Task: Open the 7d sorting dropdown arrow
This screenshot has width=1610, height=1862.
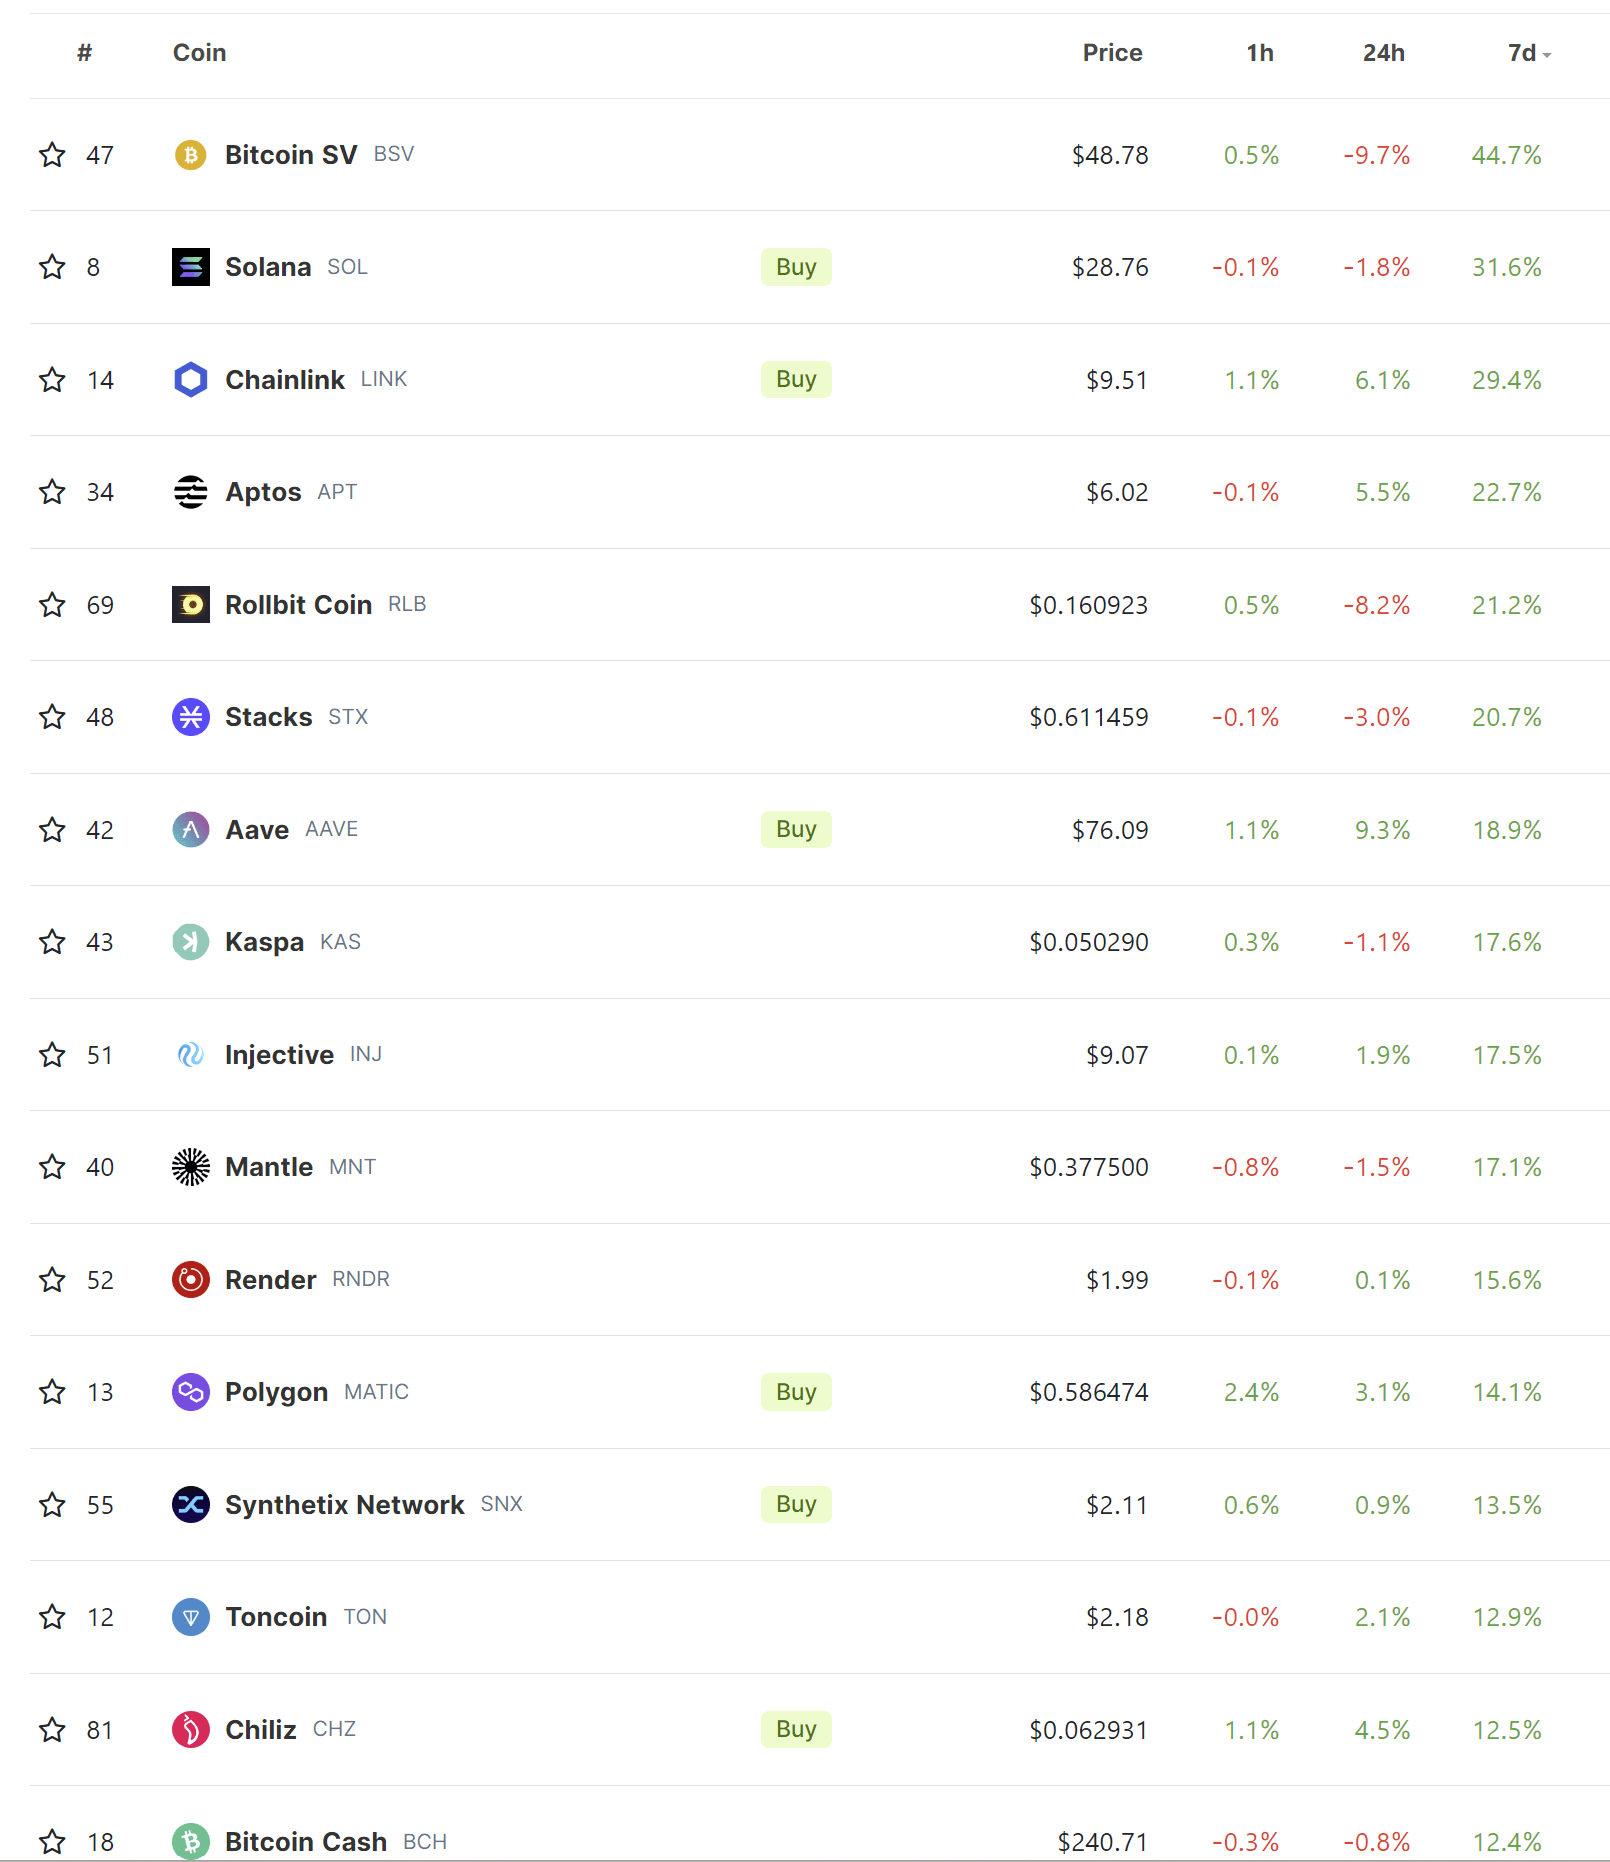Action: click(1545, 56)
